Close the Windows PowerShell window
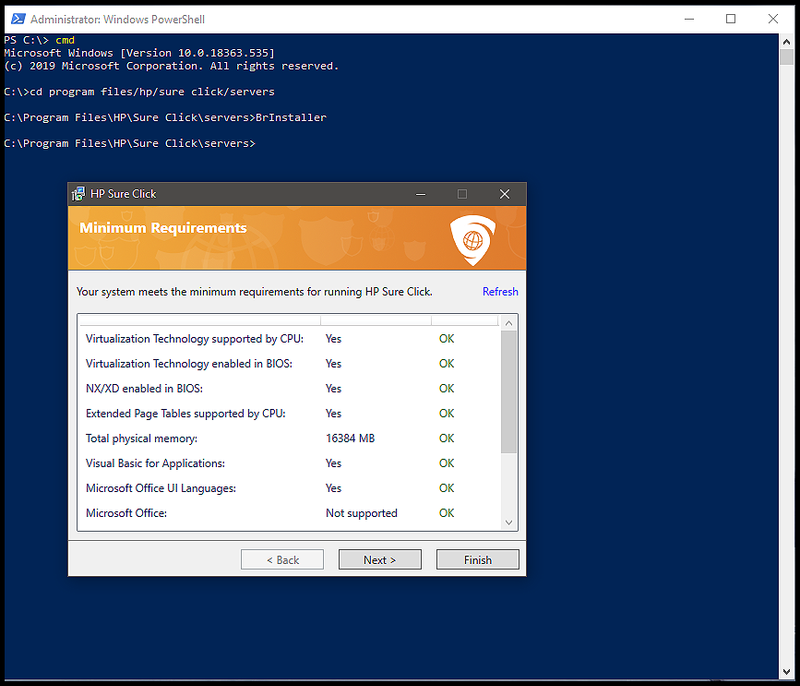The width and height of the screenshot is (800, 686). click(774, 19)
